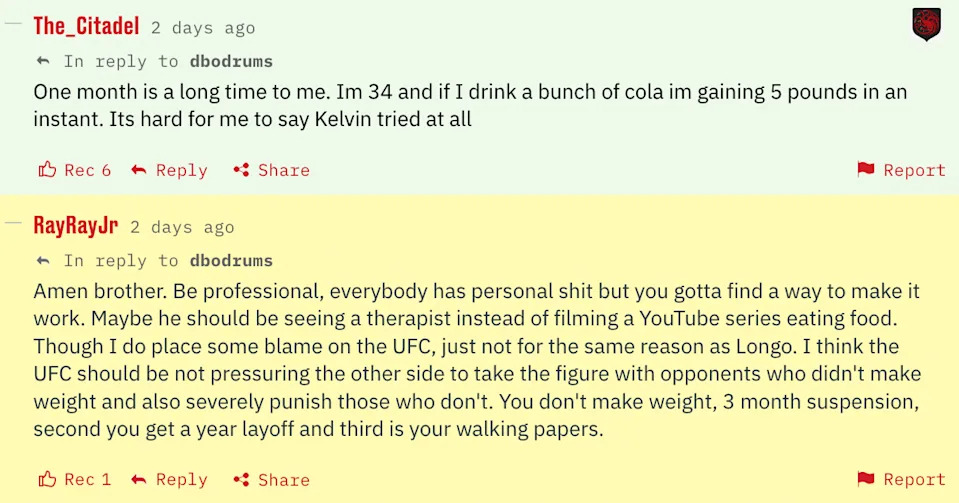The image size is (959, 503).
Task: Click the '2 days ago' timestamp on RayRayJr comment
Action: point(182,227)
